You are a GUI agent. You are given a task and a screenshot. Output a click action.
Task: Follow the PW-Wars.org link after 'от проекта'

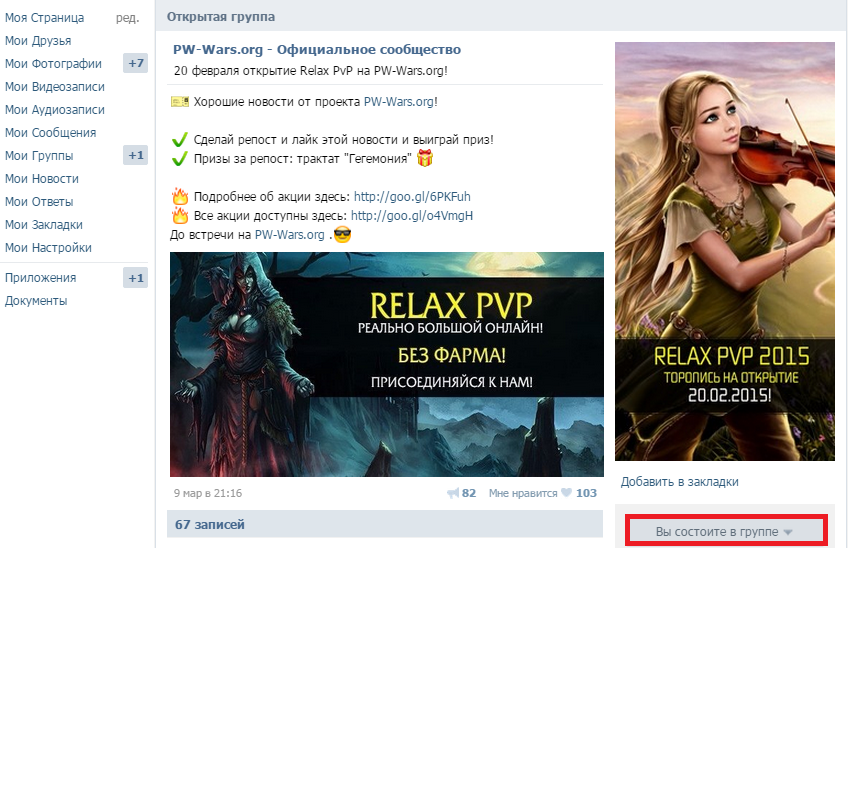click(399, 102)
